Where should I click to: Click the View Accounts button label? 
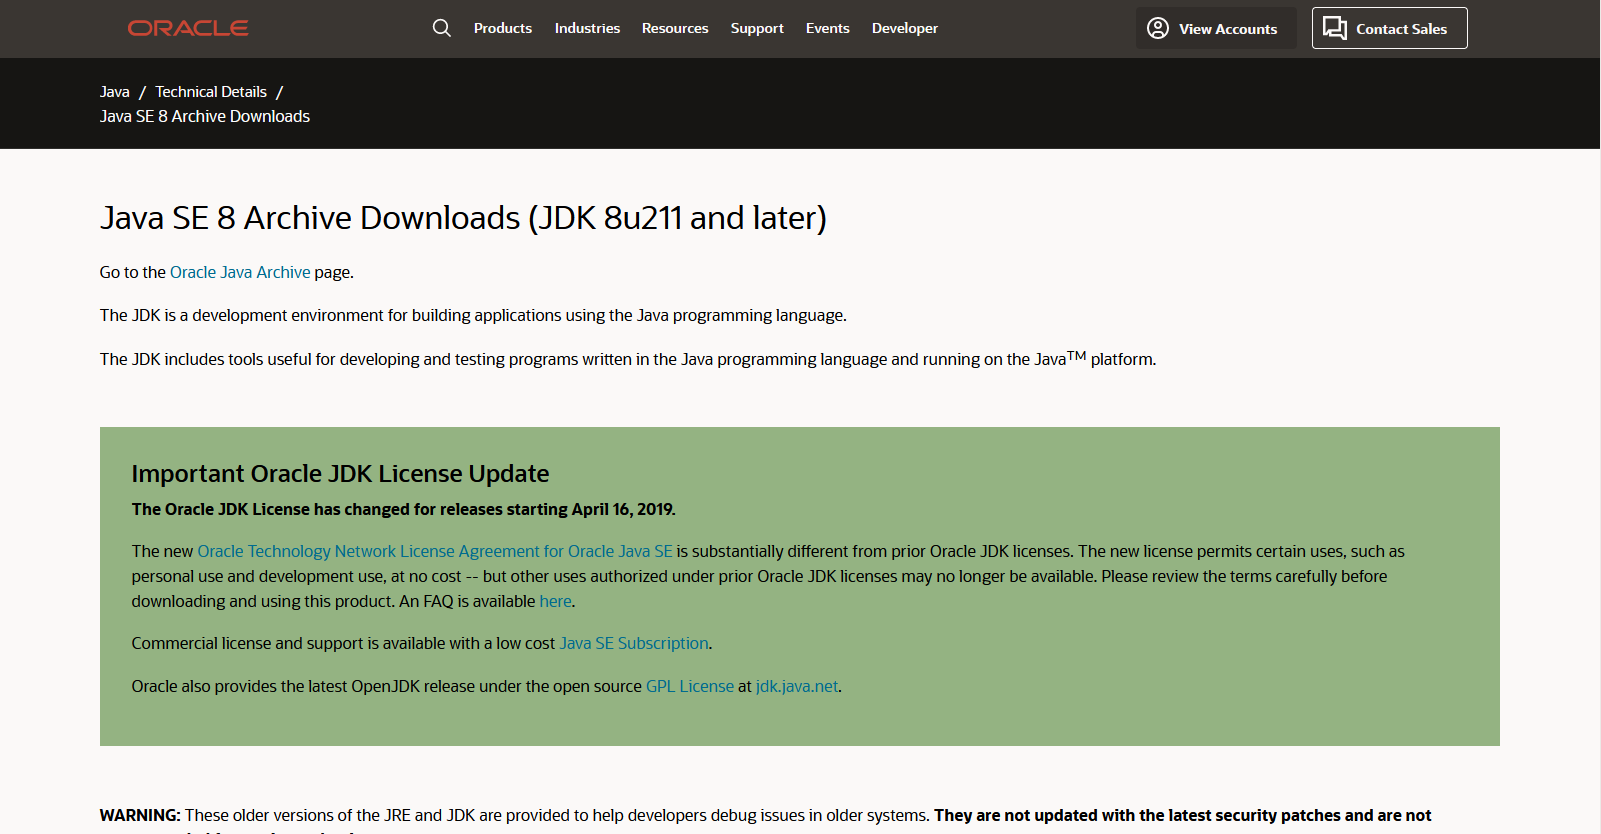1228,29
